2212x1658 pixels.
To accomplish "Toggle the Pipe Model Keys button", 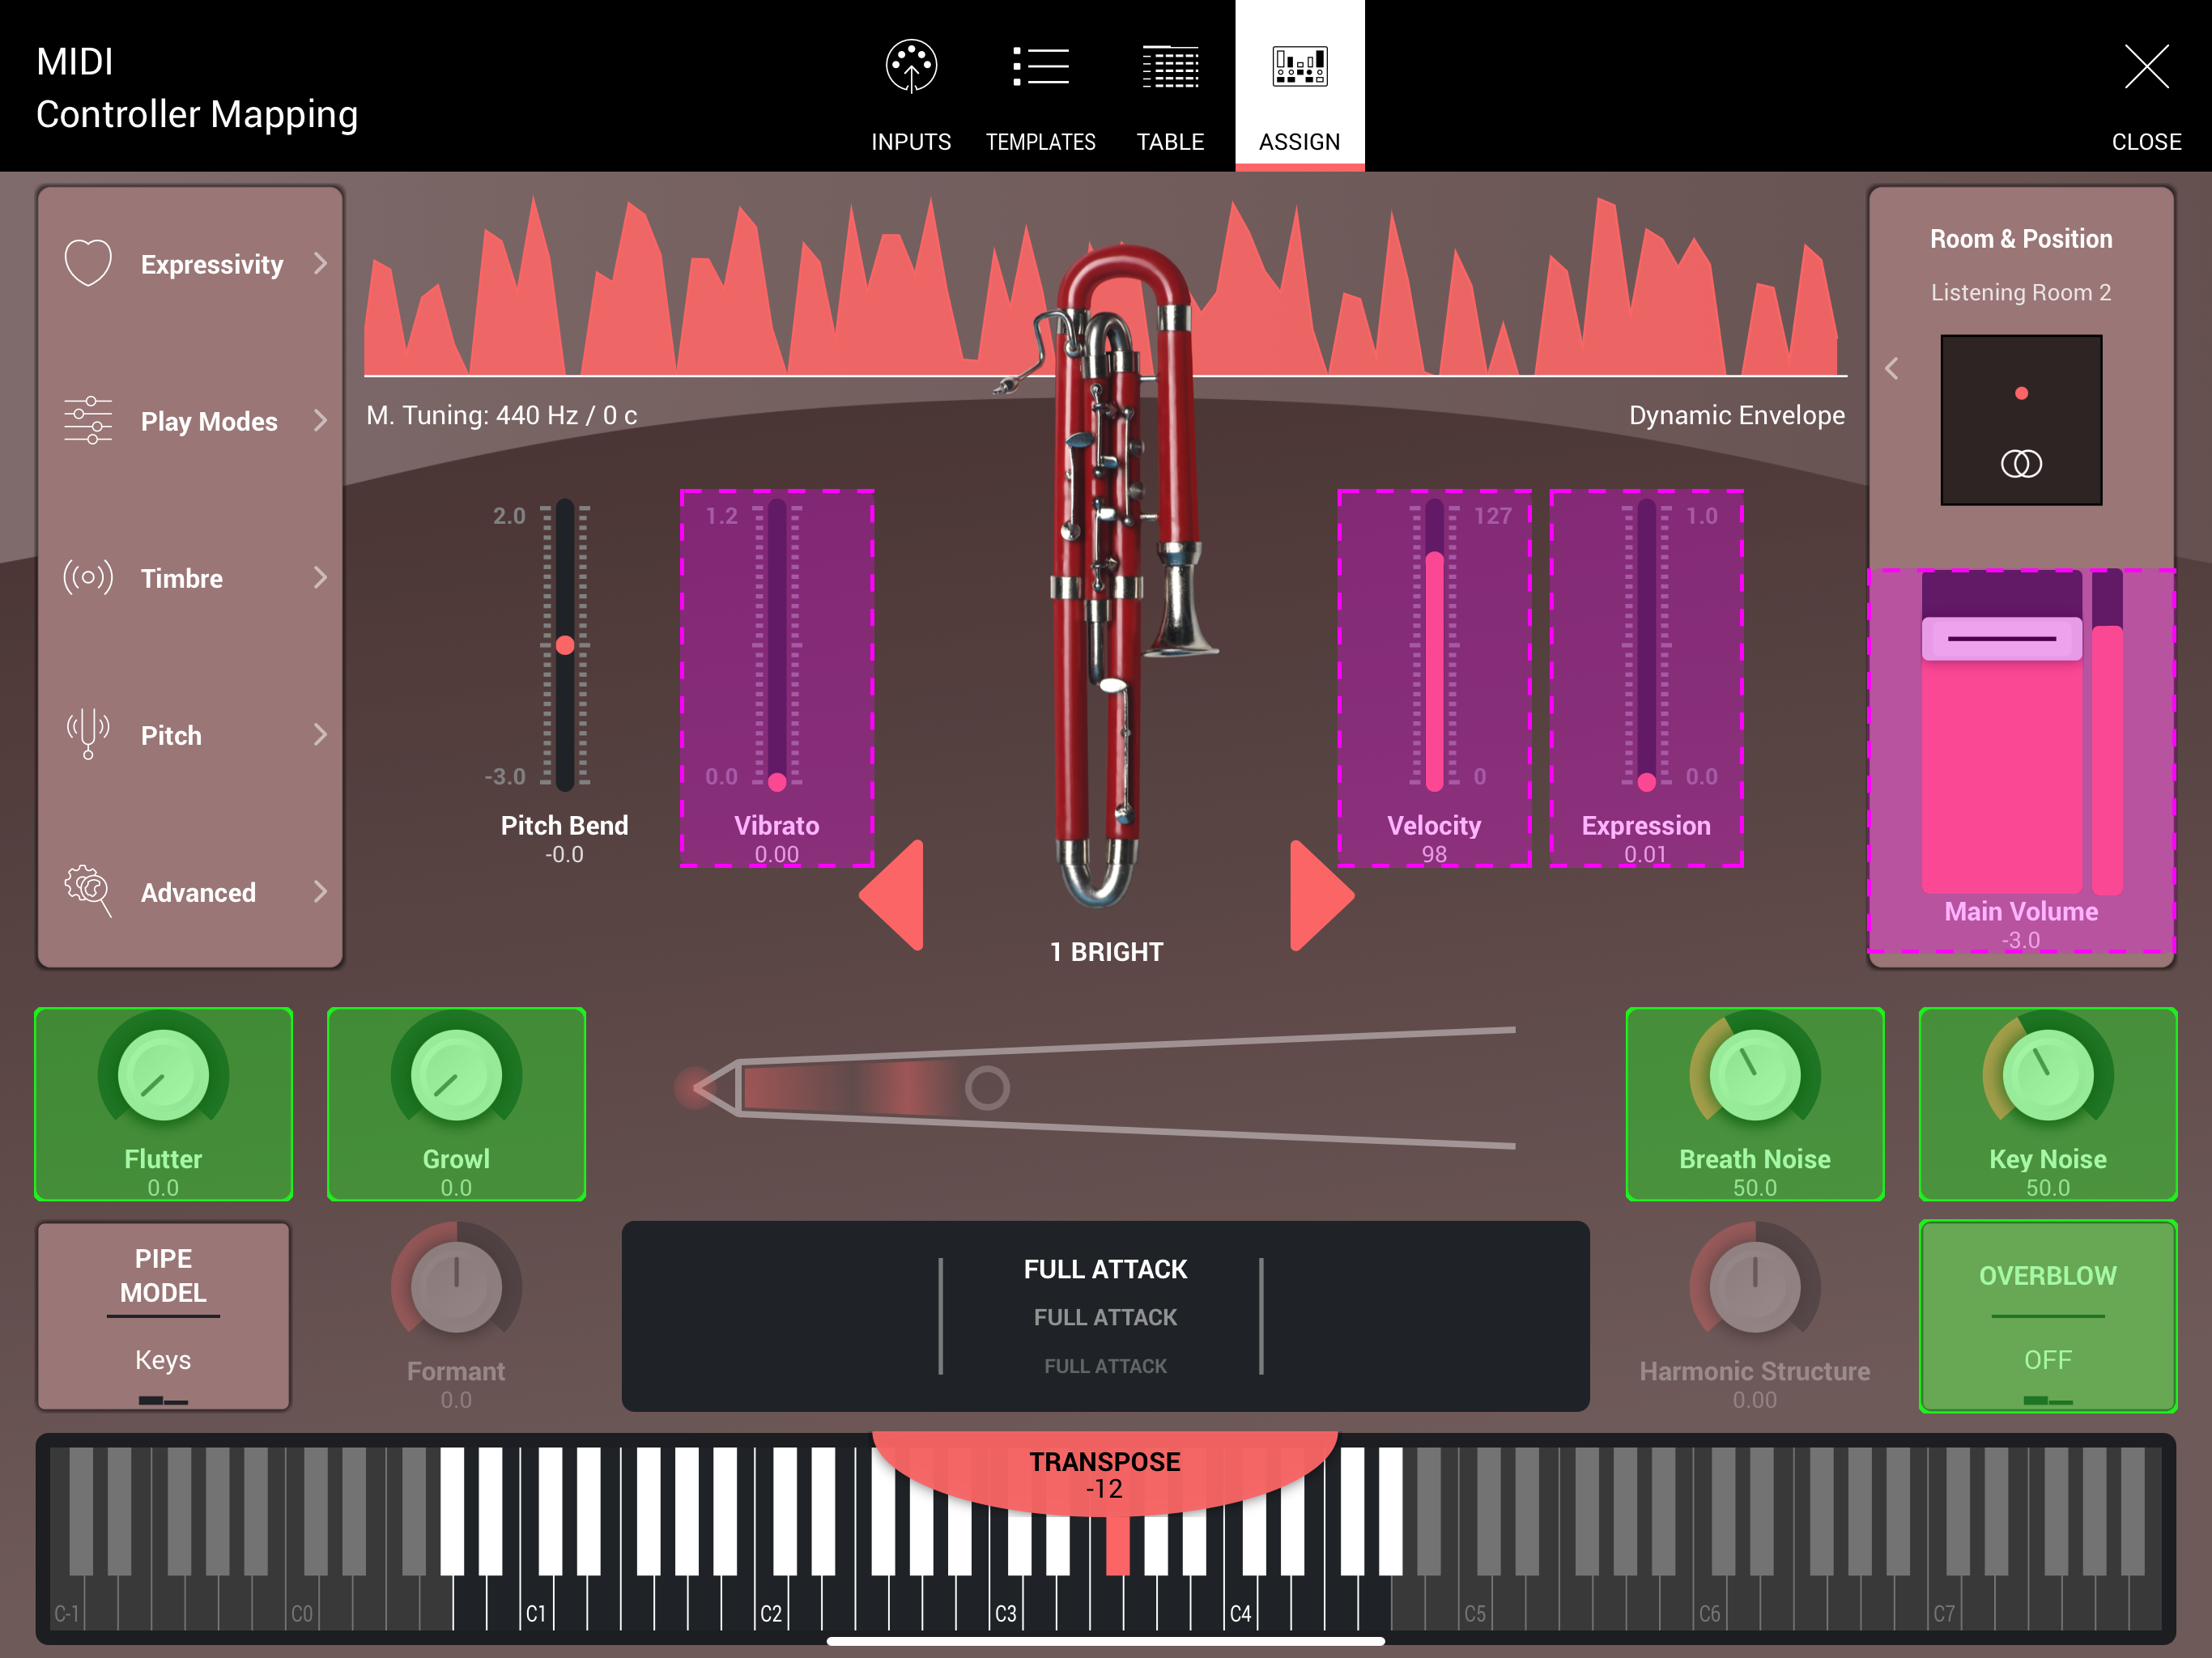I will click(163, 1316).
